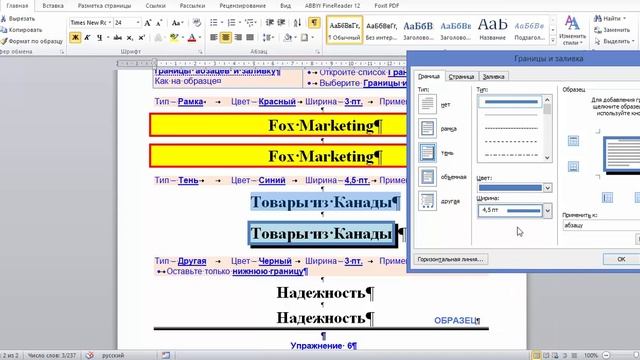640x360 pixels.
Task: Toggle italic (К) formatting
Action: (87, 38)
